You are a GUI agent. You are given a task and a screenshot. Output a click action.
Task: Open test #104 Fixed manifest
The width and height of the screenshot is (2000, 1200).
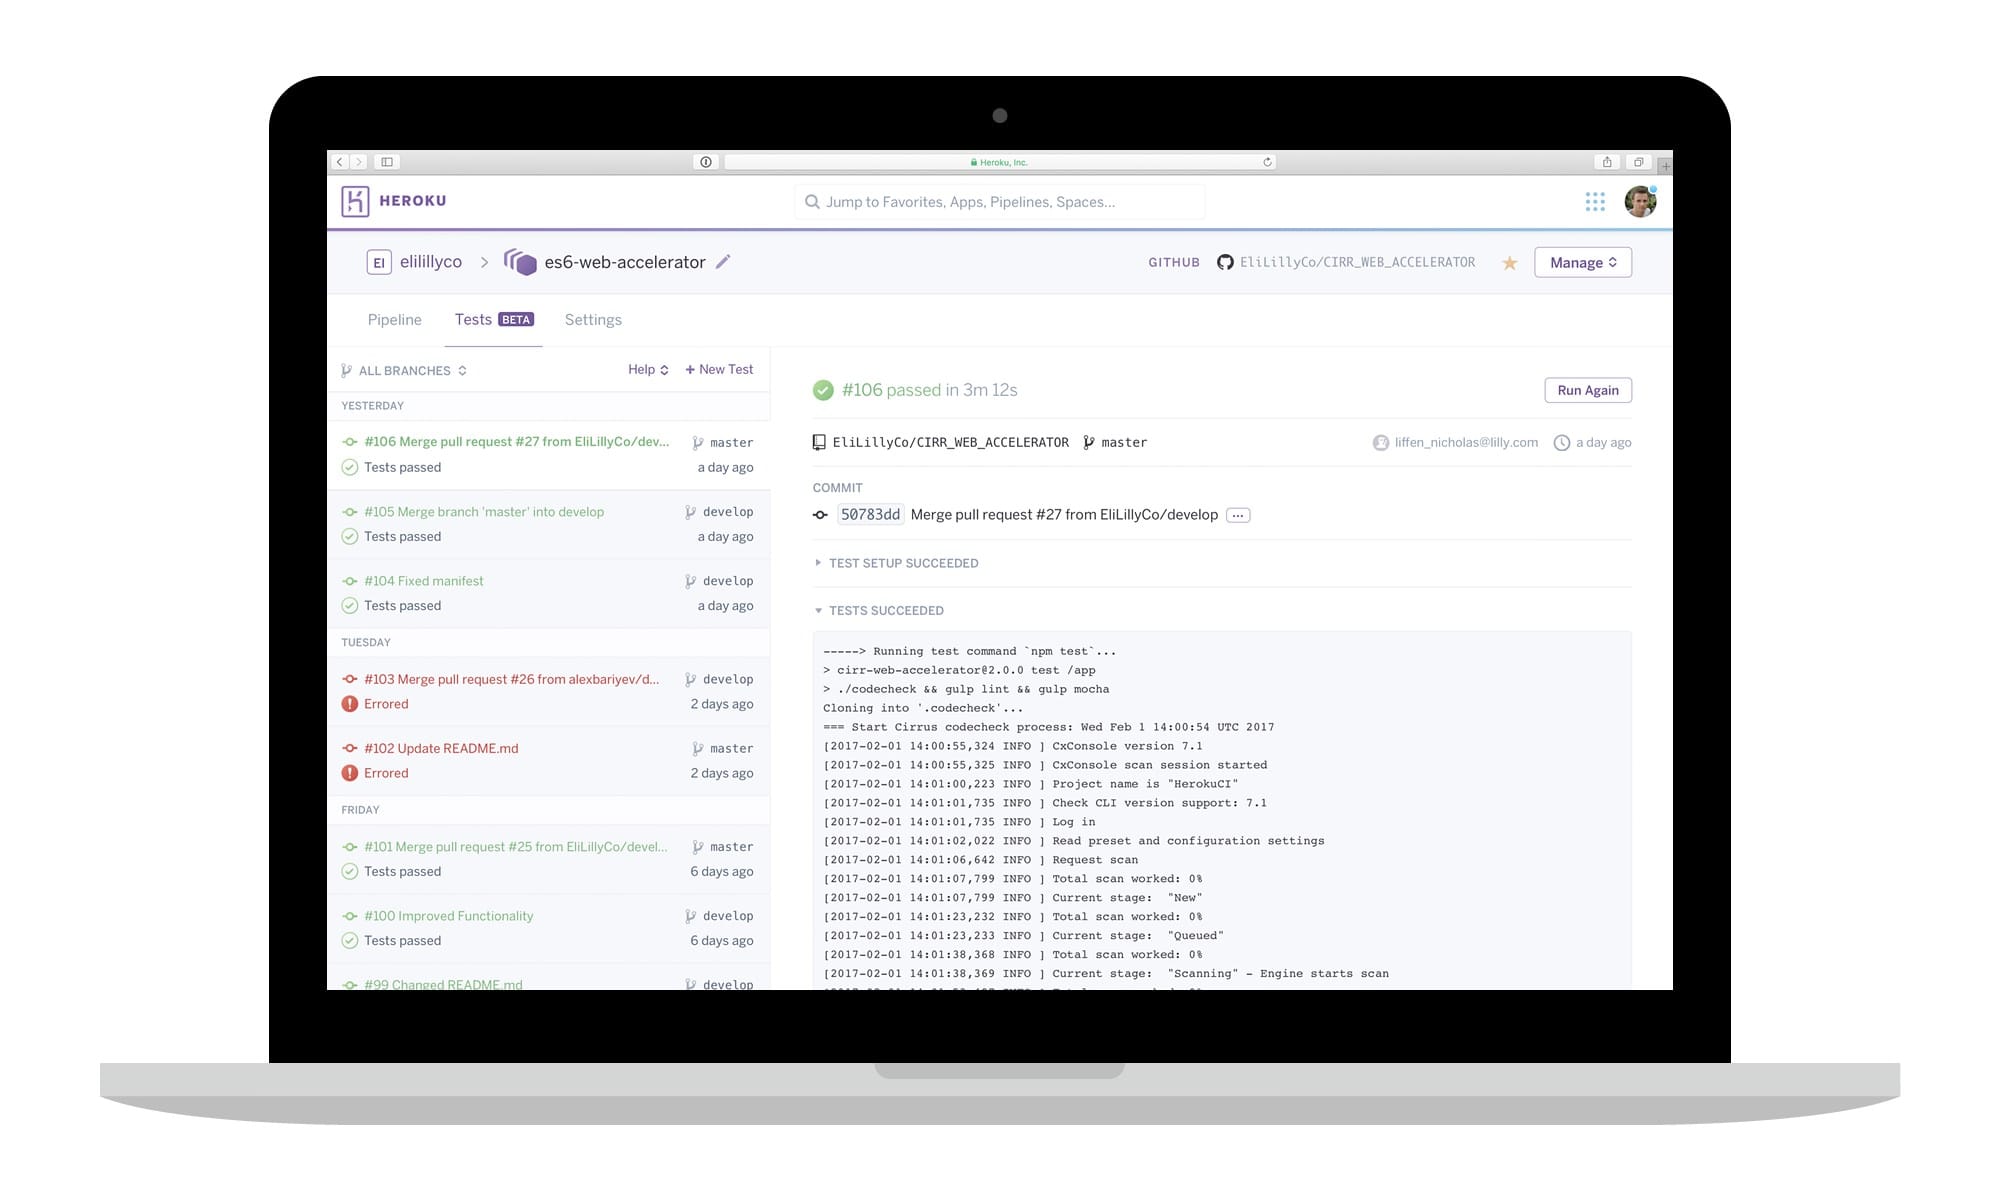[548, 593]
